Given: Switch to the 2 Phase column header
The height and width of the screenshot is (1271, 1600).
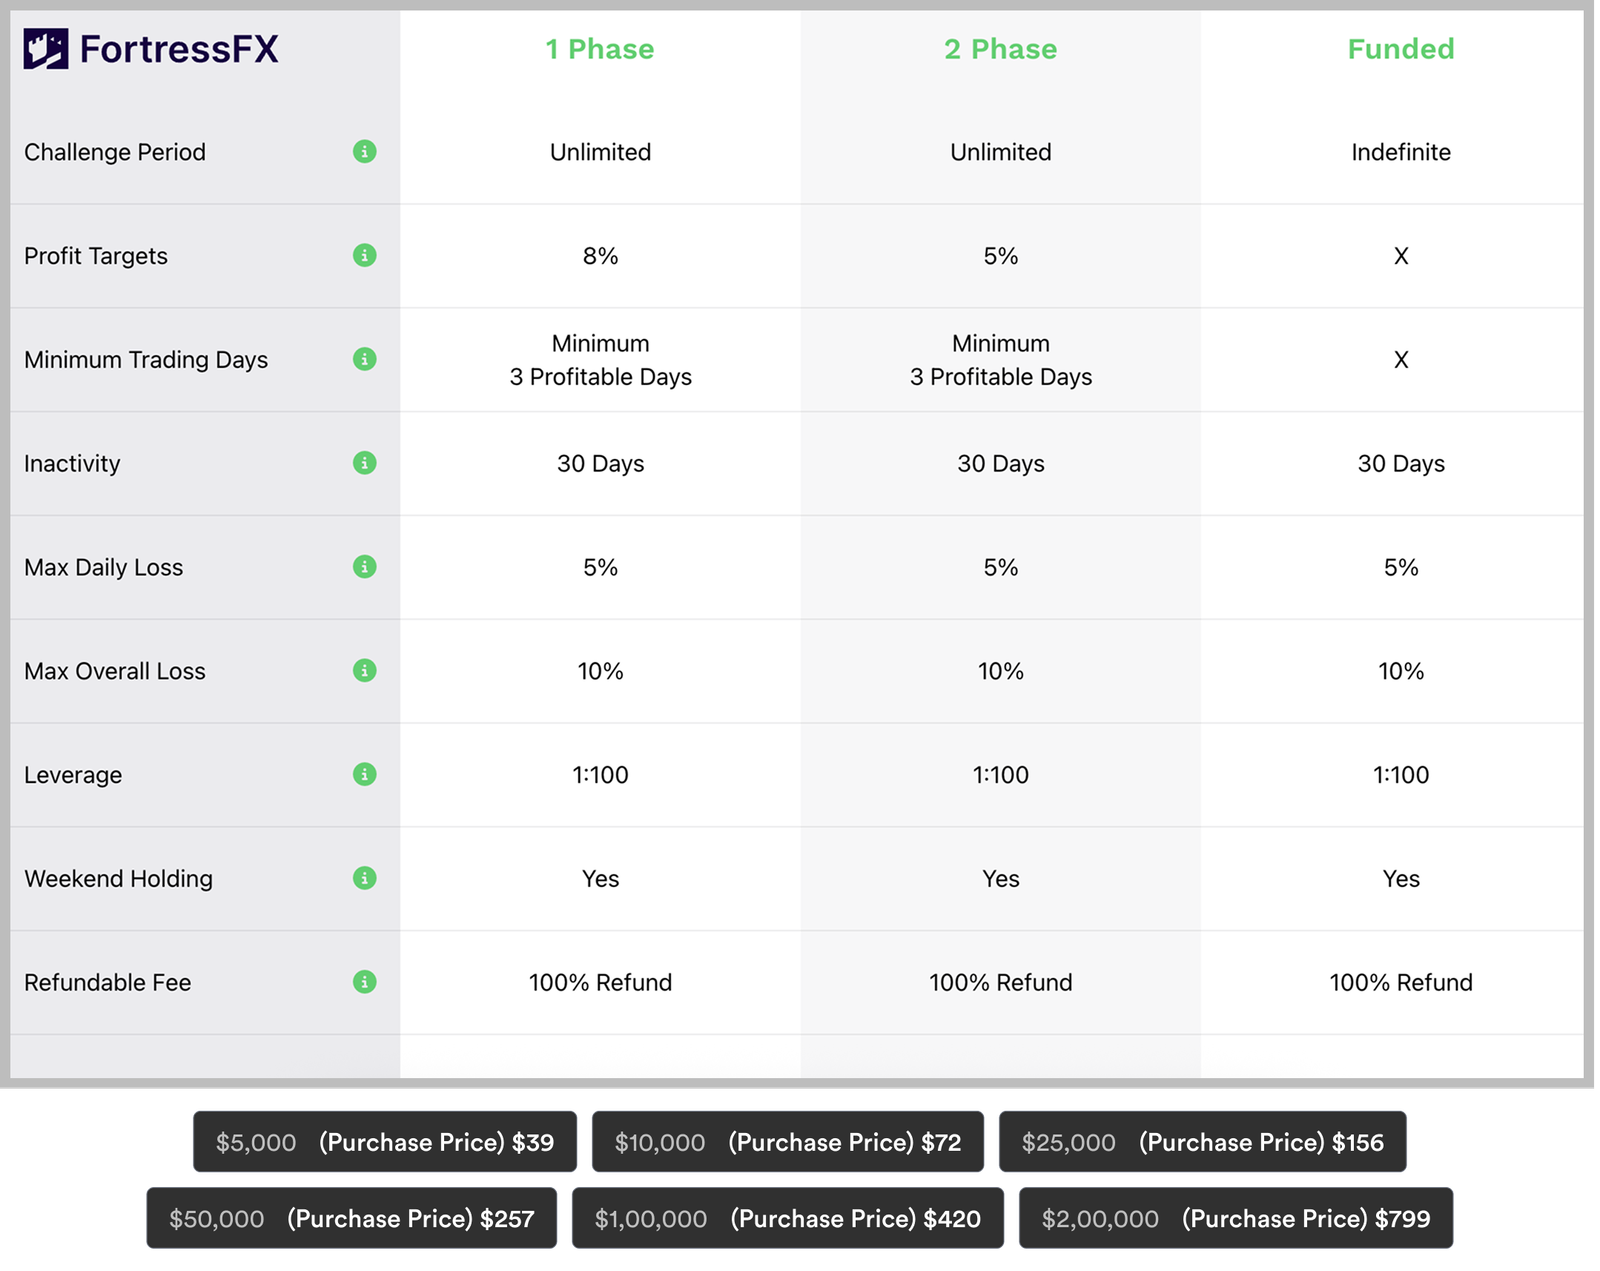Looking at the screenshot, I should [x=1000, y=49].
